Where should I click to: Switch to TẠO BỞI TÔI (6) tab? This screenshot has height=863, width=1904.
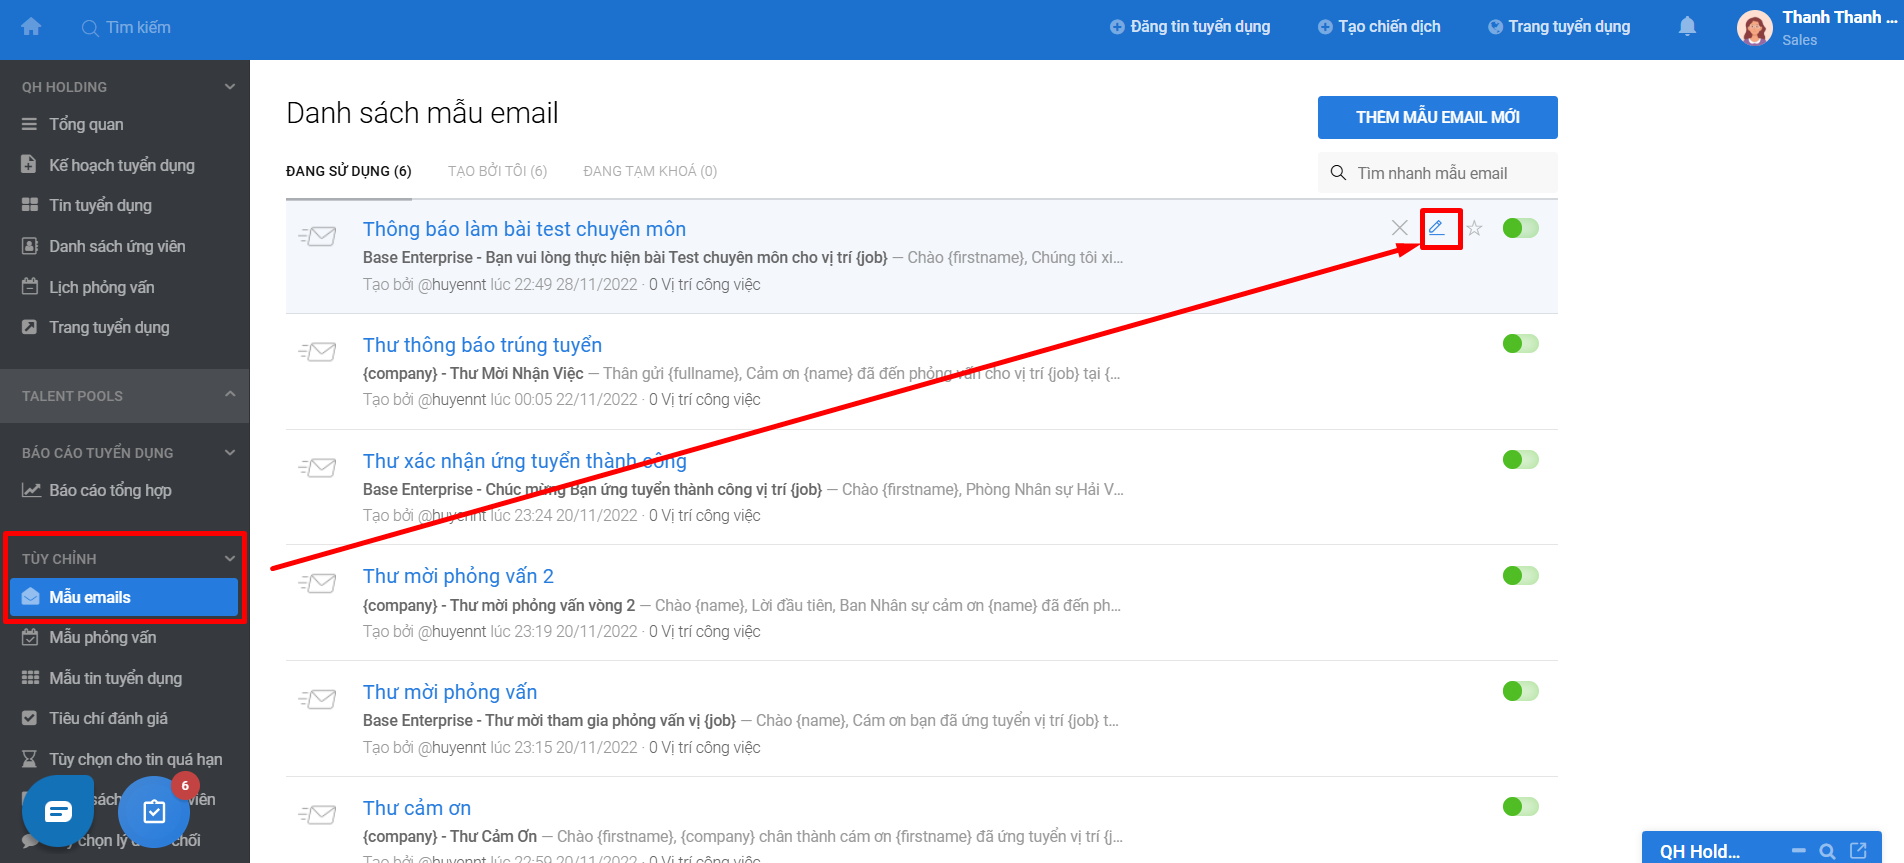pos(497,171)
